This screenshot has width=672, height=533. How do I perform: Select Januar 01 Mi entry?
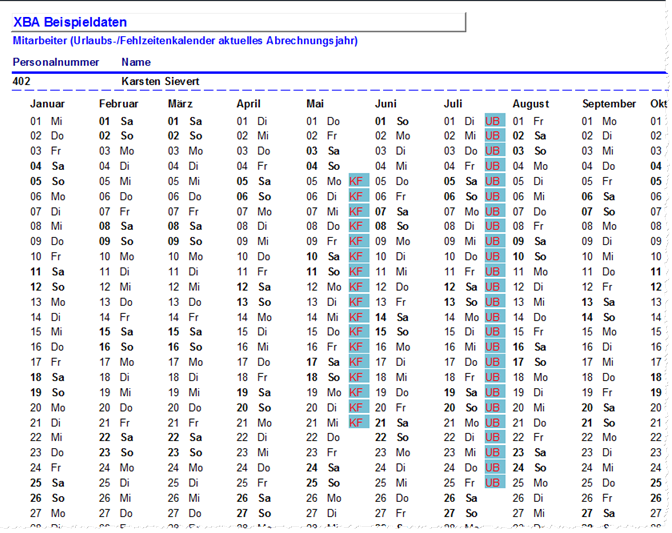46,121
